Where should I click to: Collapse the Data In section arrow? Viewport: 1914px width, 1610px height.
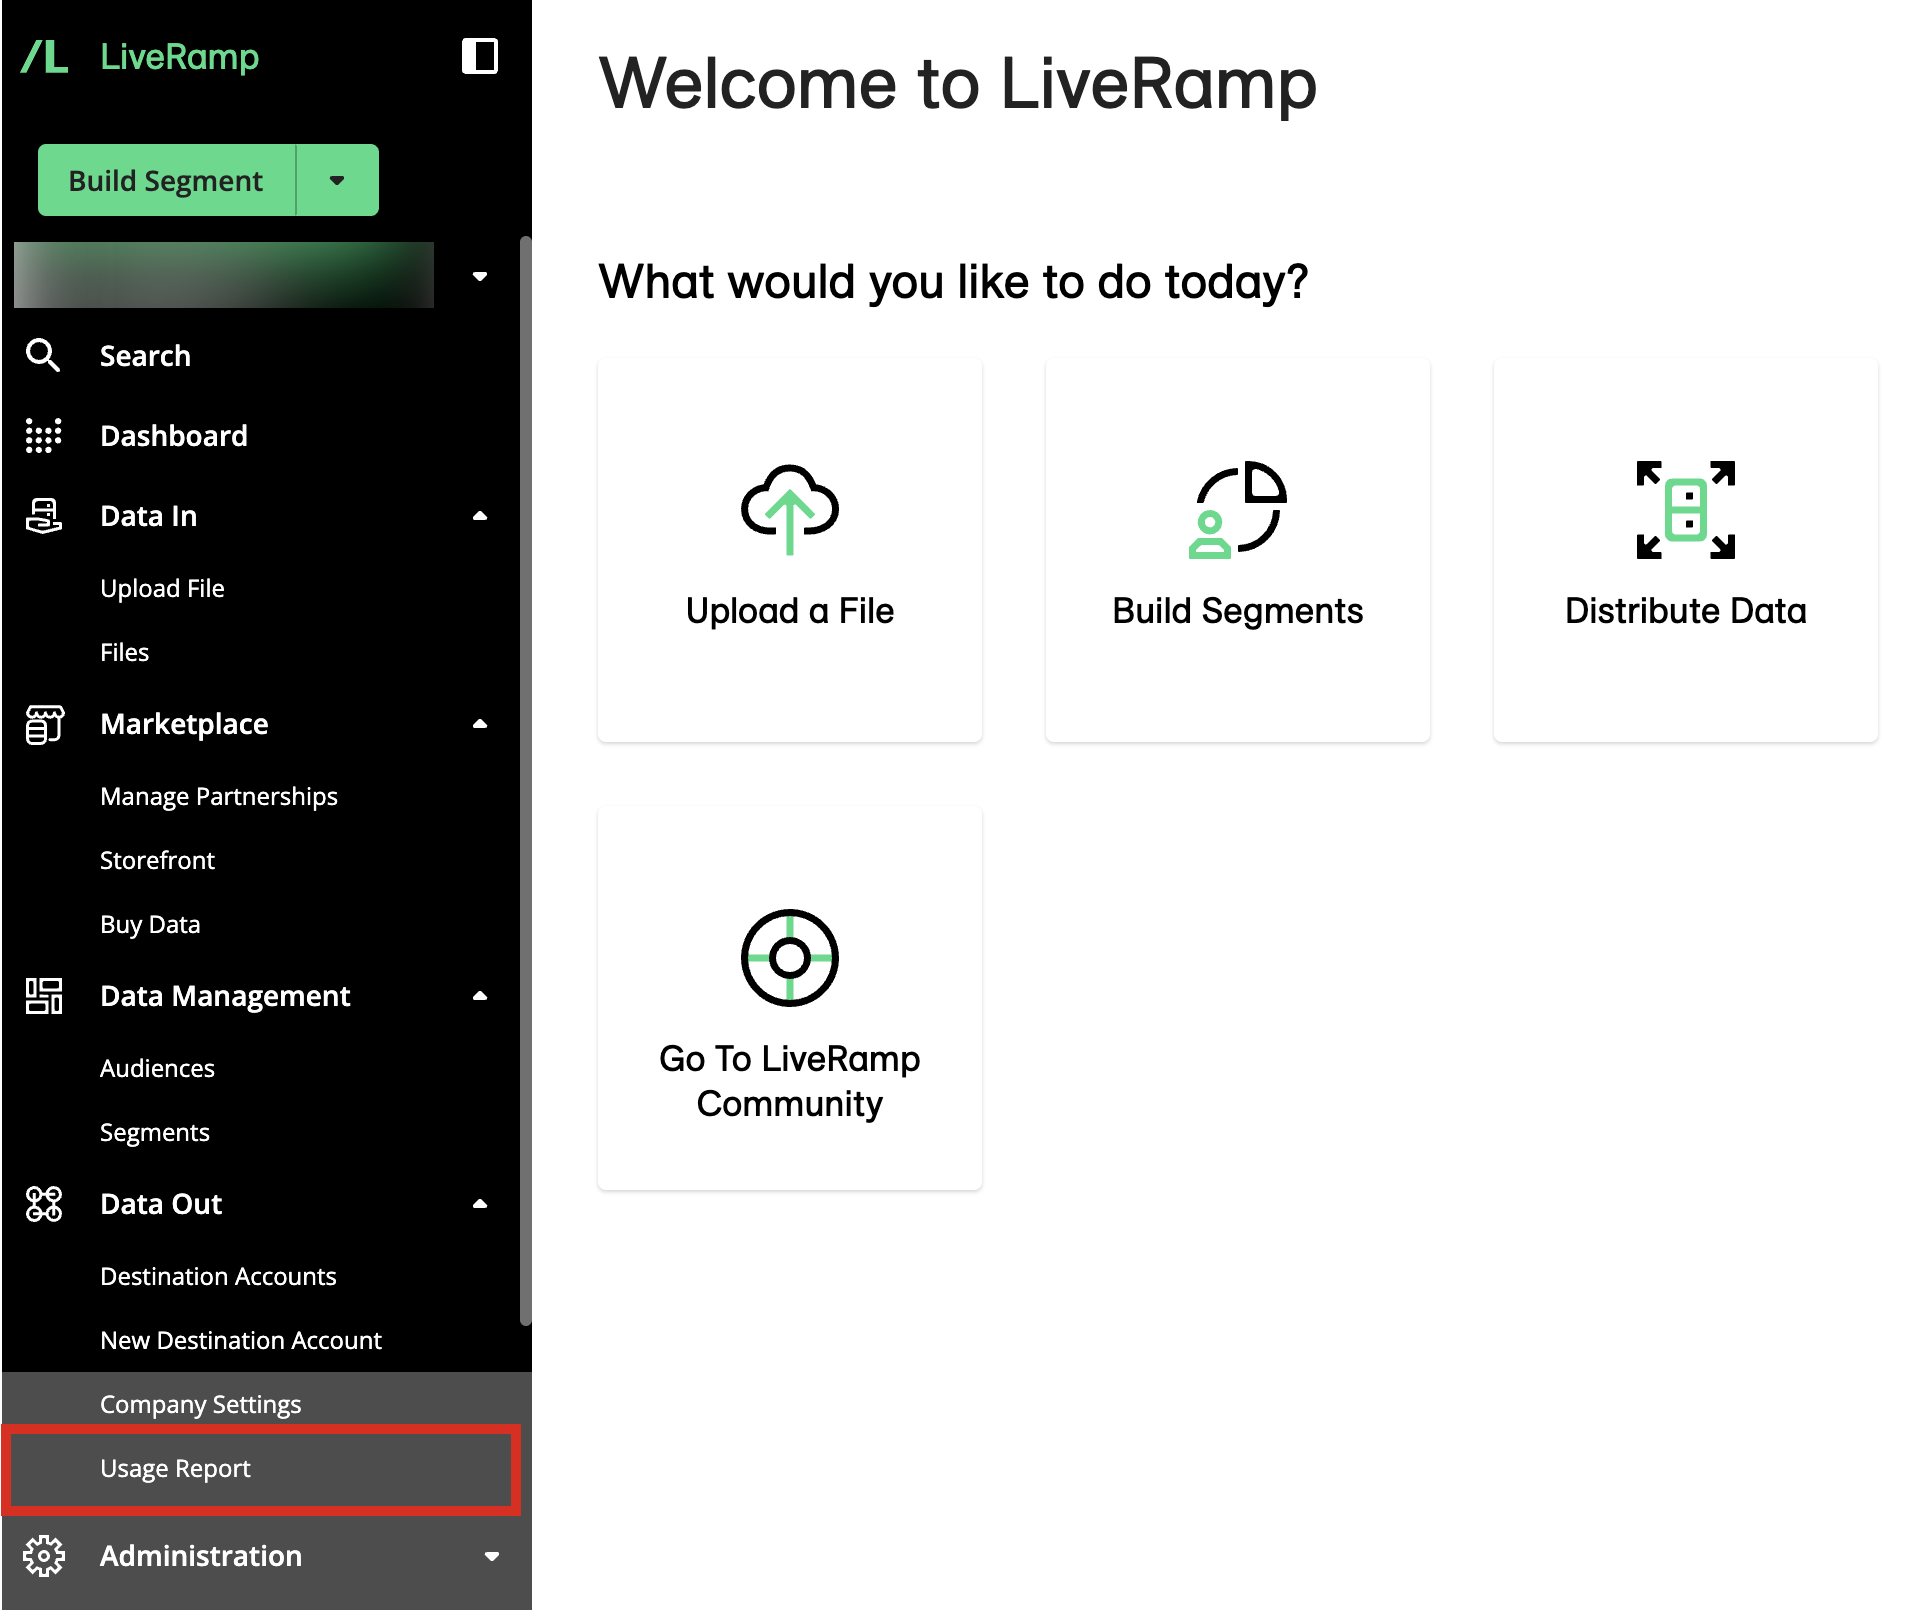point(480,516)
